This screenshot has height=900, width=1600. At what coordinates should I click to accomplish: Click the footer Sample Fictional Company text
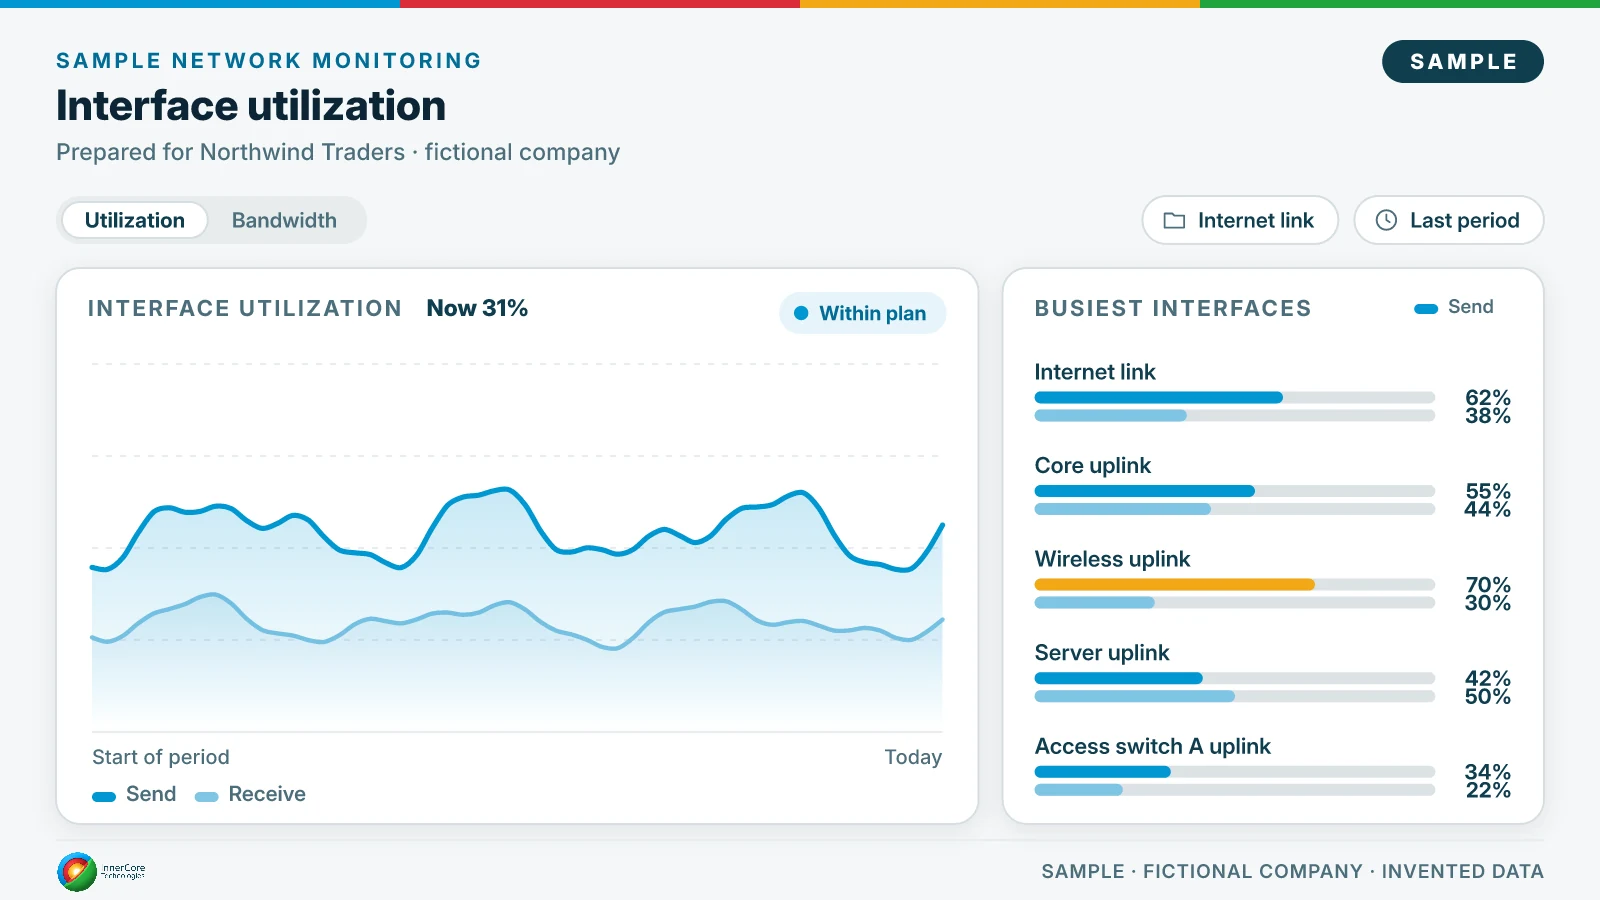click(x=1293, y=871)
